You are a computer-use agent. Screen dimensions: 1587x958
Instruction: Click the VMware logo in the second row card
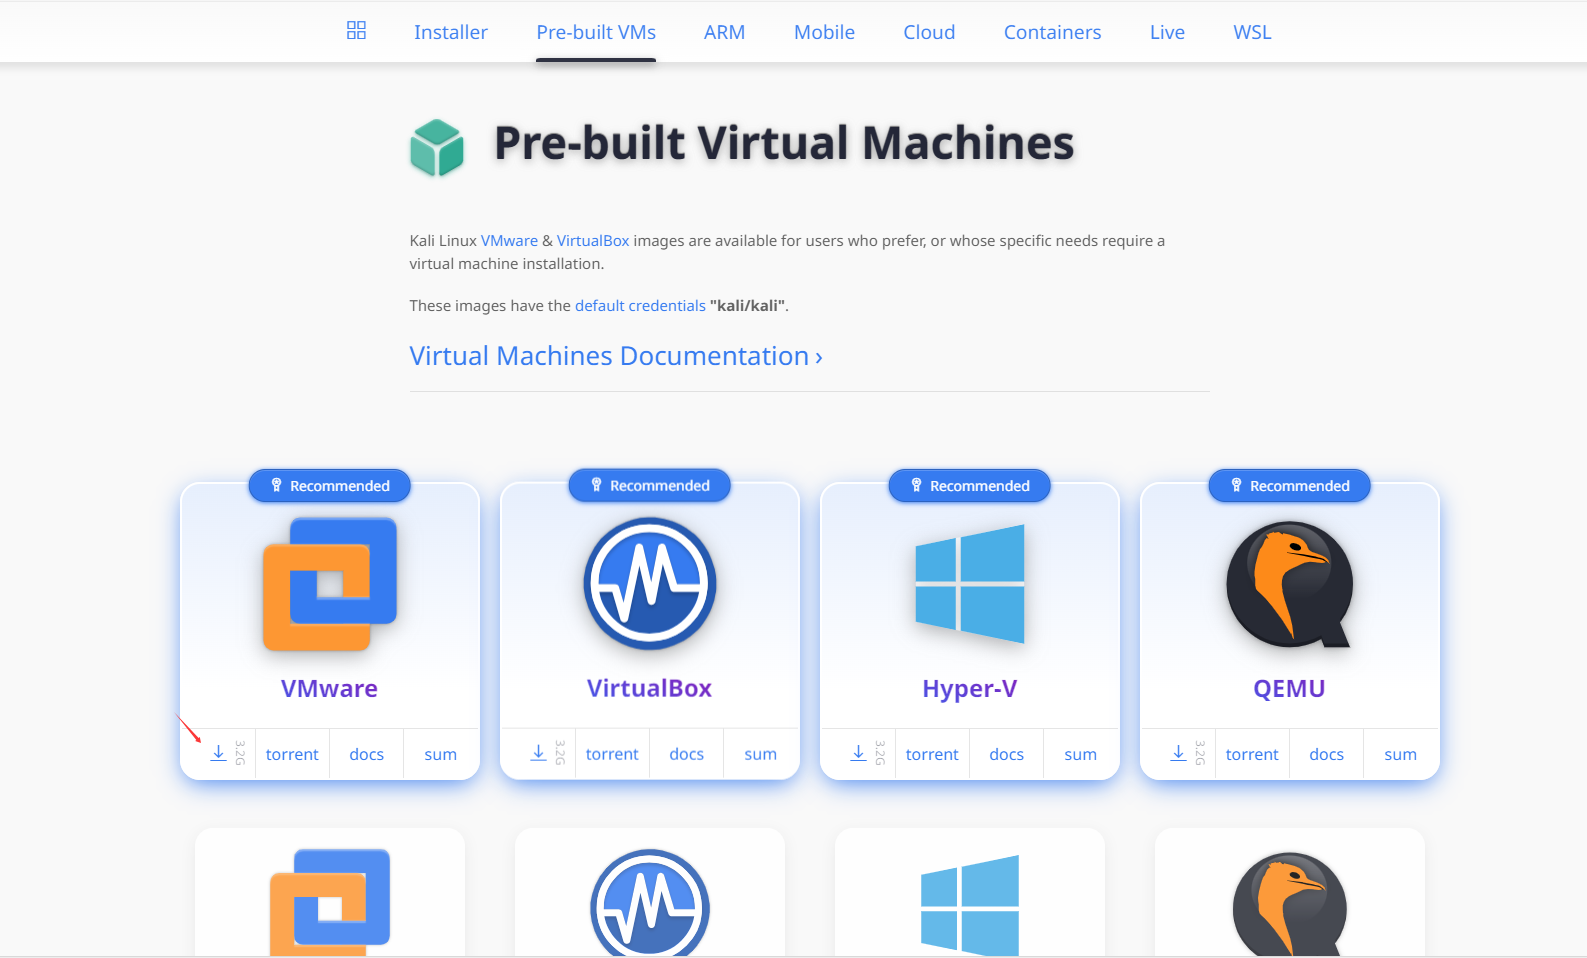click(x=330, y=902)
